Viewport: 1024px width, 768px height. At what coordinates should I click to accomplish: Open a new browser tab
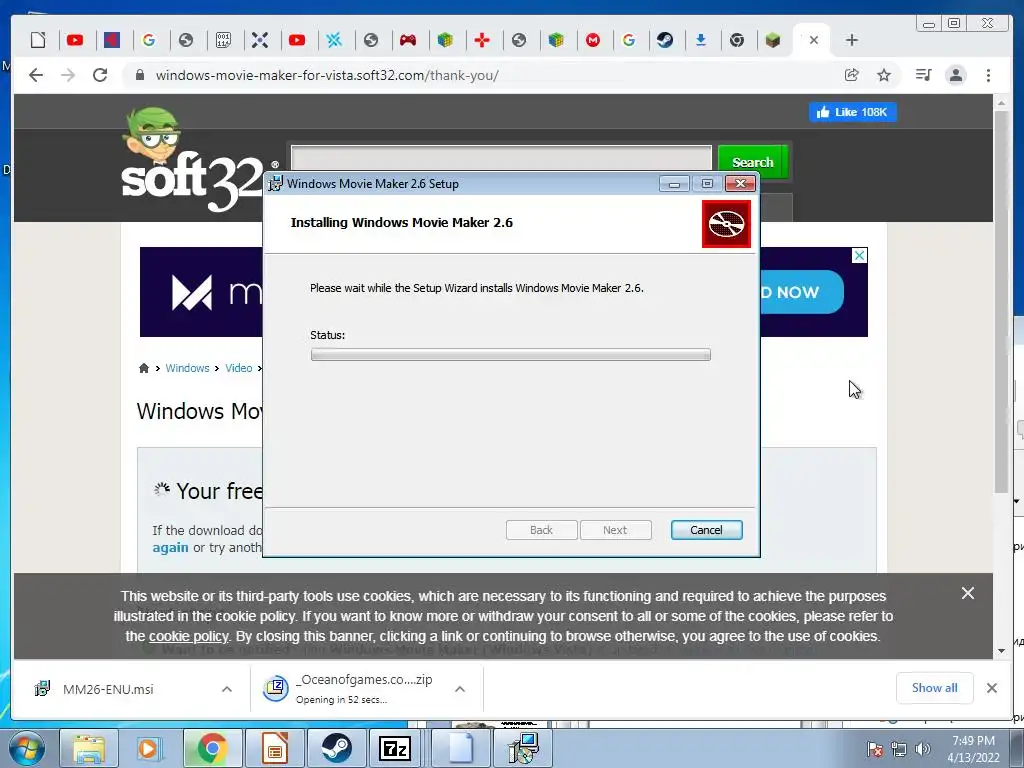(x=851, y=40)
